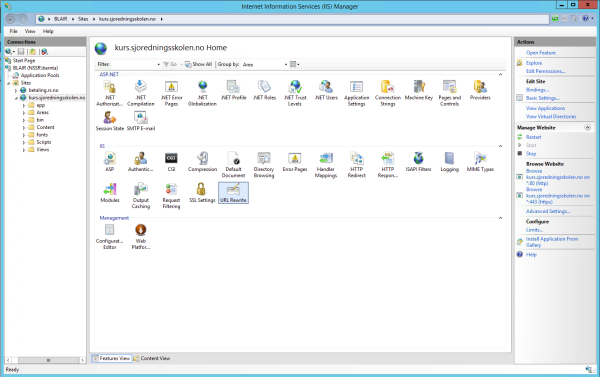The image size is (600, 377).
Task: Open the View menu
Action: coord(30,31)
